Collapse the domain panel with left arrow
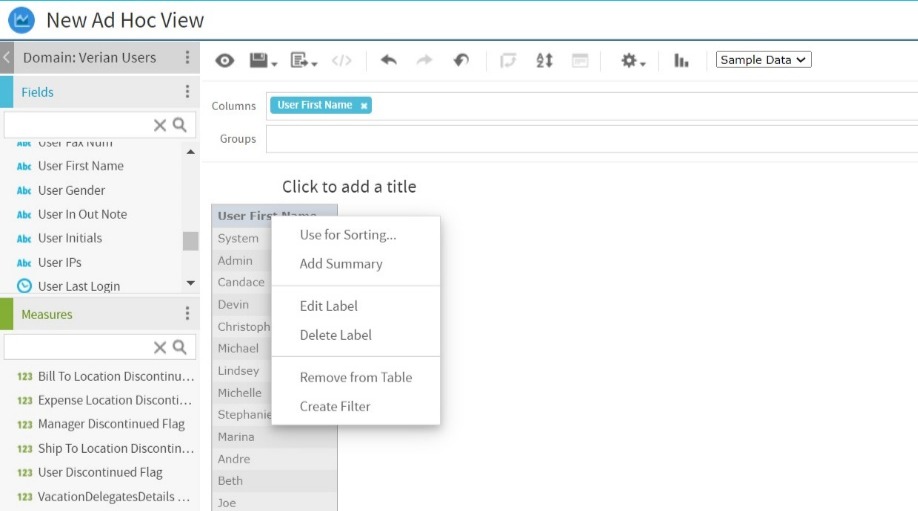 [x=6, y=57]
